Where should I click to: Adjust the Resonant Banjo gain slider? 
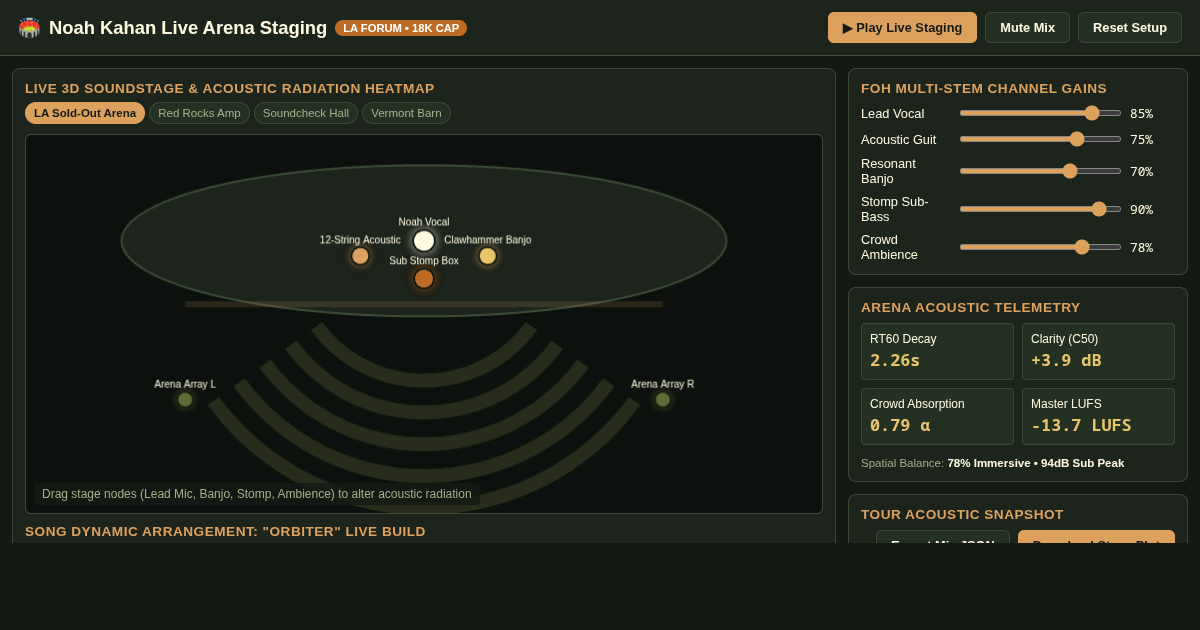[x=1040, y=171]
